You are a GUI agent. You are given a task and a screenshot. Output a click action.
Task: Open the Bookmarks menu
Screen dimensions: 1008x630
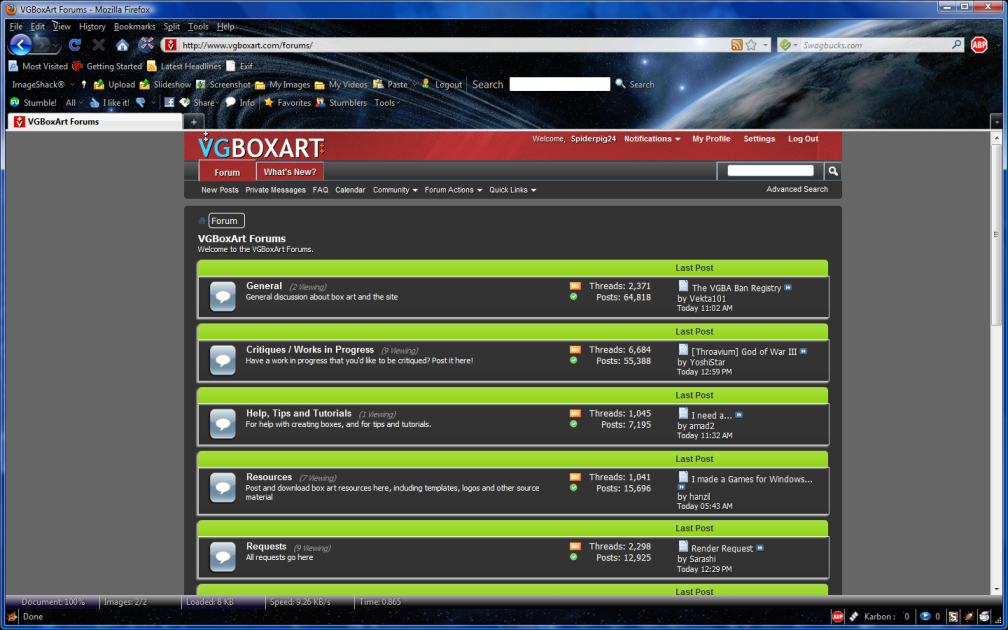tap(134, 26)
